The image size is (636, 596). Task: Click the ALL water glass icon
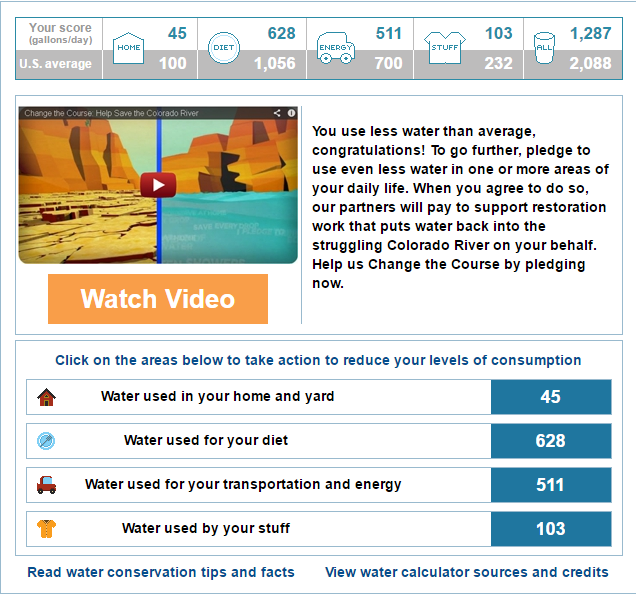tap(544, 48)
